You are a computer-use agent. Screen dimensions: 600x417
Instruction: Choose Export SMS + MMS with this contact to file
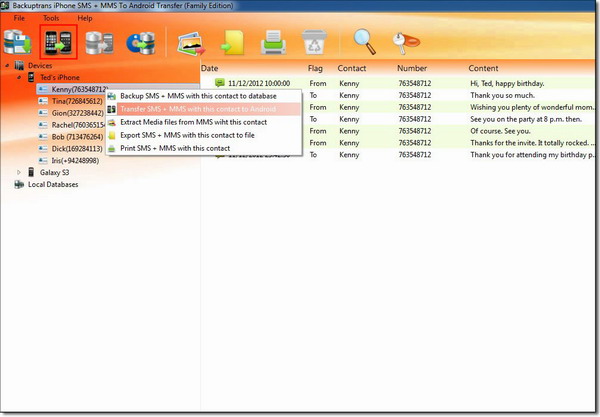(x=204, y=135)
